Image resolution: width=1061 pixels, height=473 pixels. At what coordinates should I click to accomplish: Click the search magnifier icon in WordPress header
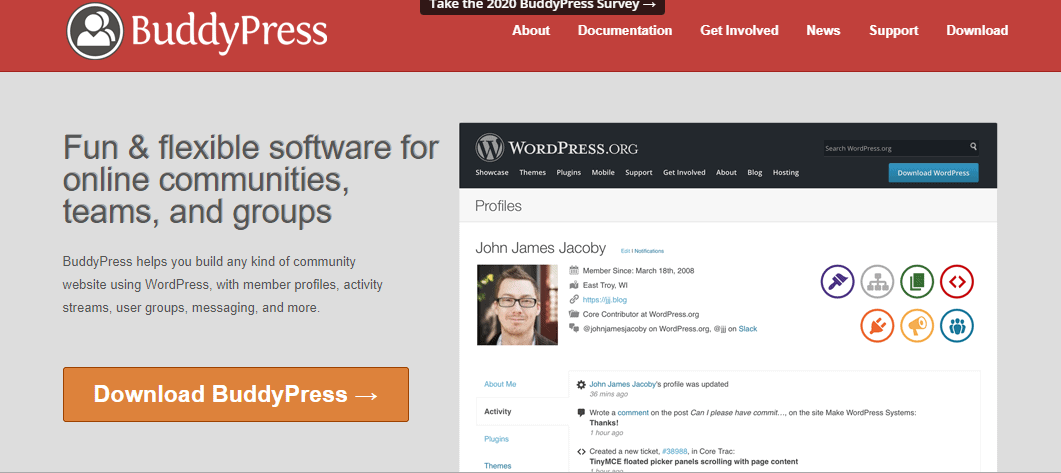[x=973, y=146]
